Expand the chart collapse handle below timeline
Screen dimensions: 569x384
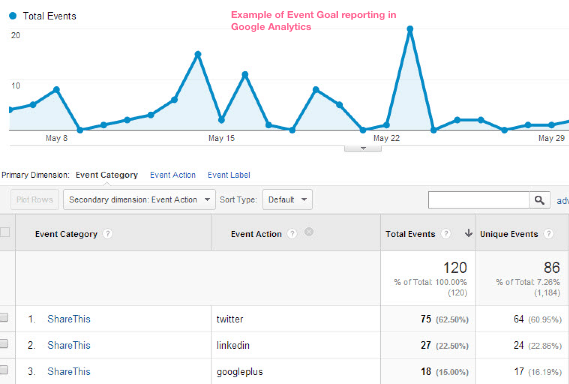coord(363,148)
